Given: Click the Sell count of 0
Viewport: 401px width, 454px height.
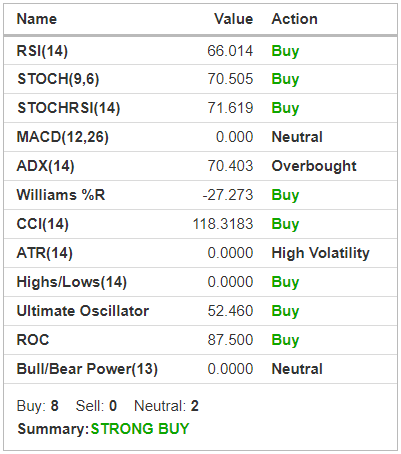Looking at the screenshot, I should (x=113, y=406).
